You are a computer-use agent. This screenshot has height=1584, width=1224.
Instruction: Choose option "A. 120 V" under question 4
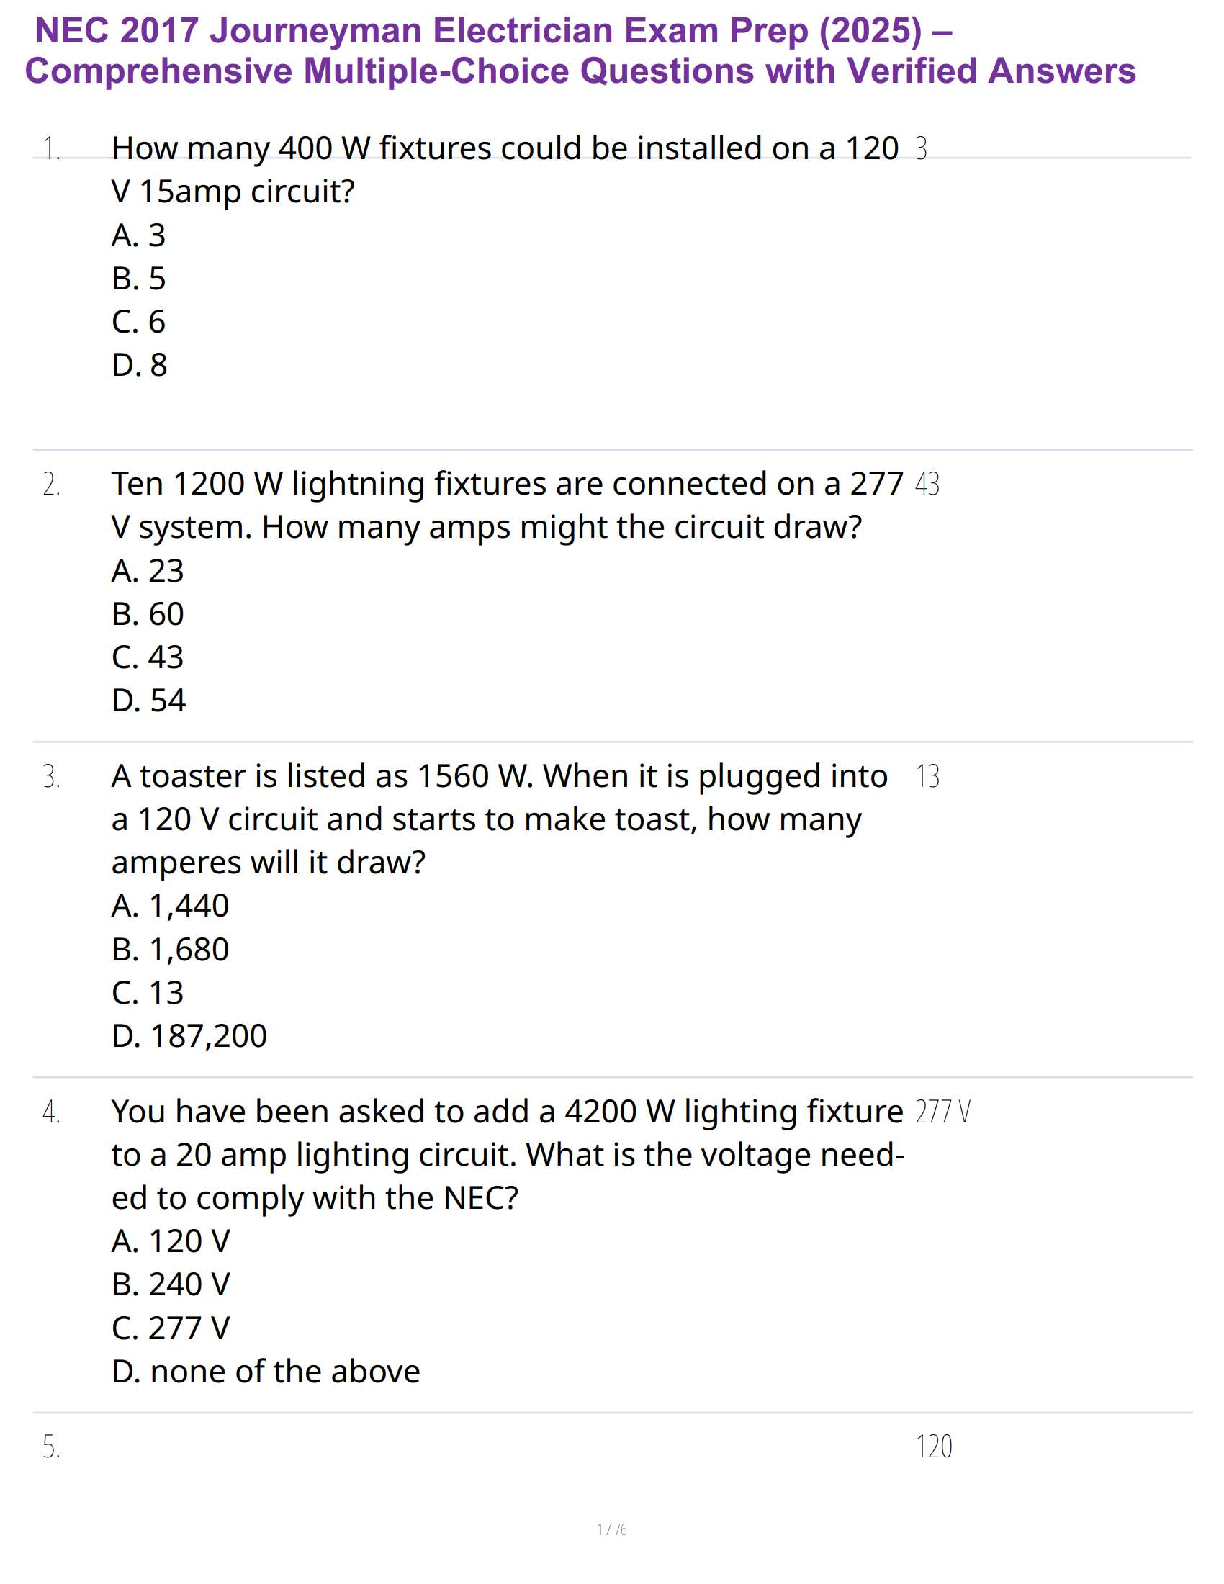[x=170, y=1241]
